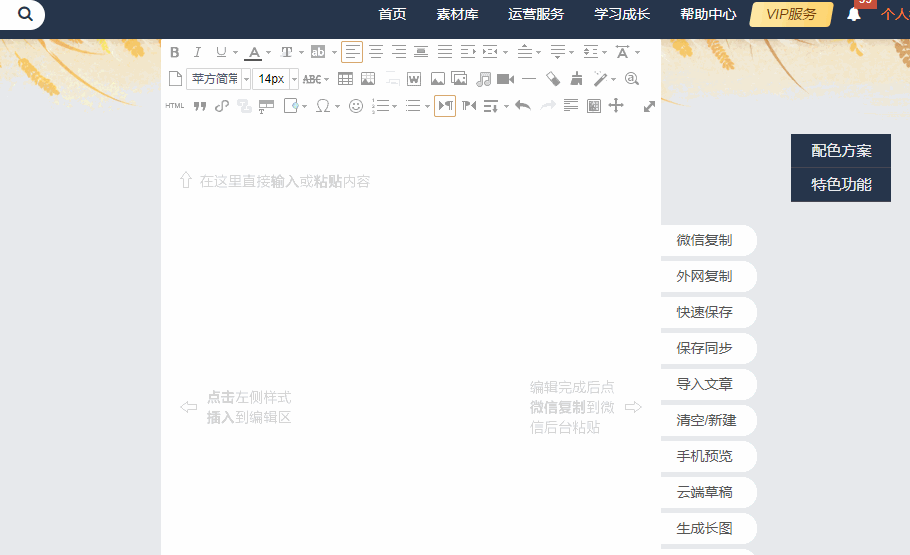Open the font color picker
The width and height of the screenshot is (910, 555).
(254, 52)
